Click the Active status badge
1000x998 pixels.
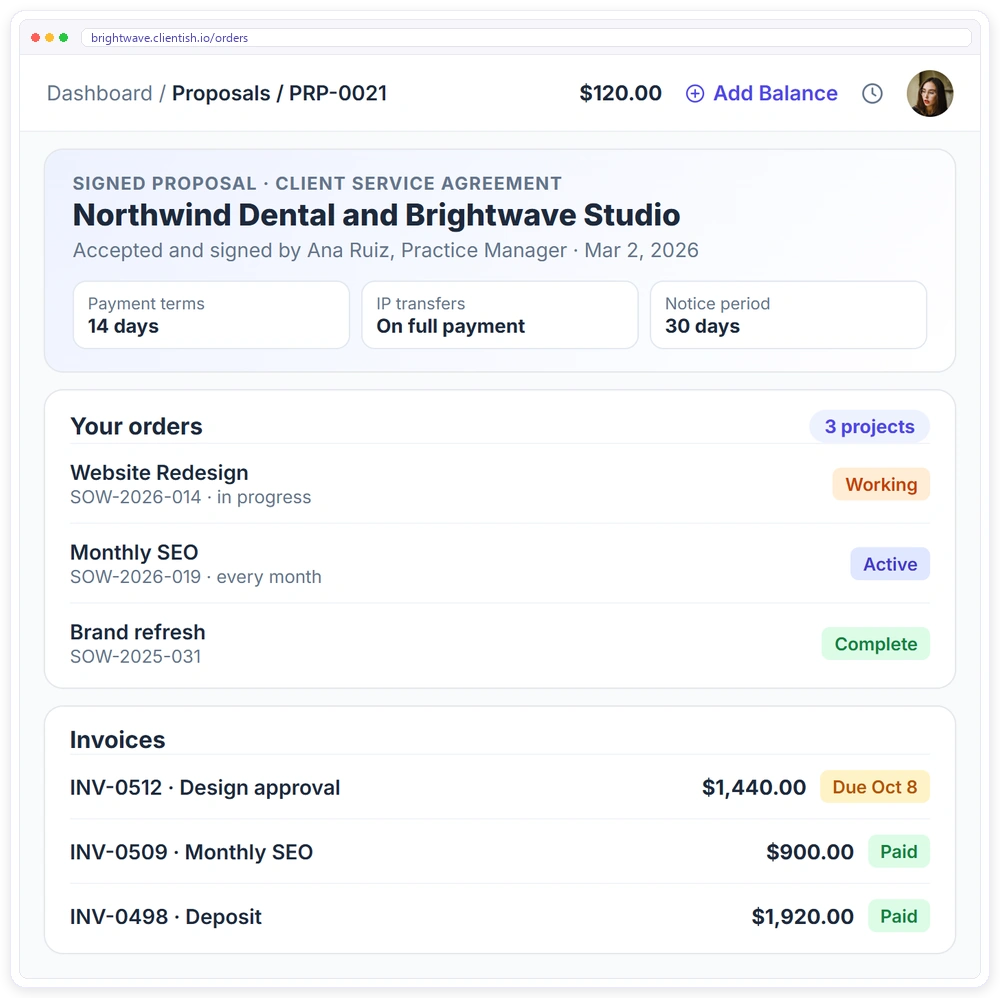(890, 564)
